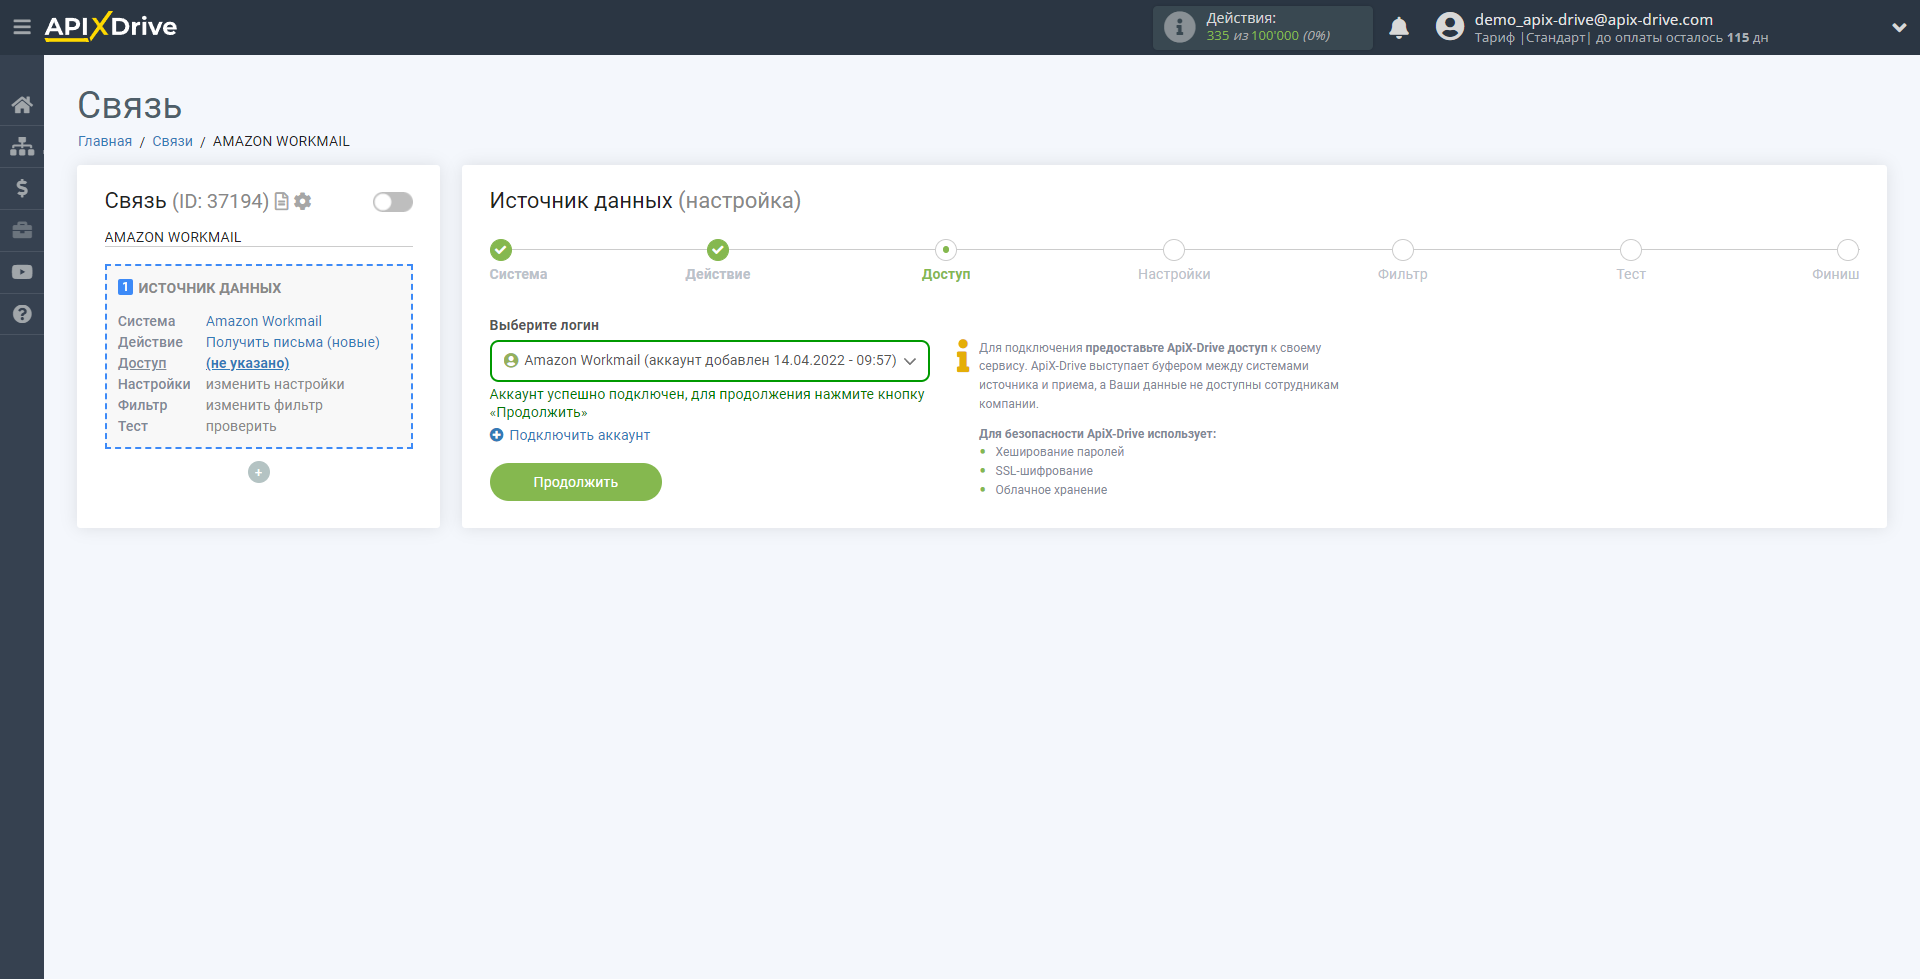
Task: Select the Фильтр step label
Action: [x=1403, y=274]
